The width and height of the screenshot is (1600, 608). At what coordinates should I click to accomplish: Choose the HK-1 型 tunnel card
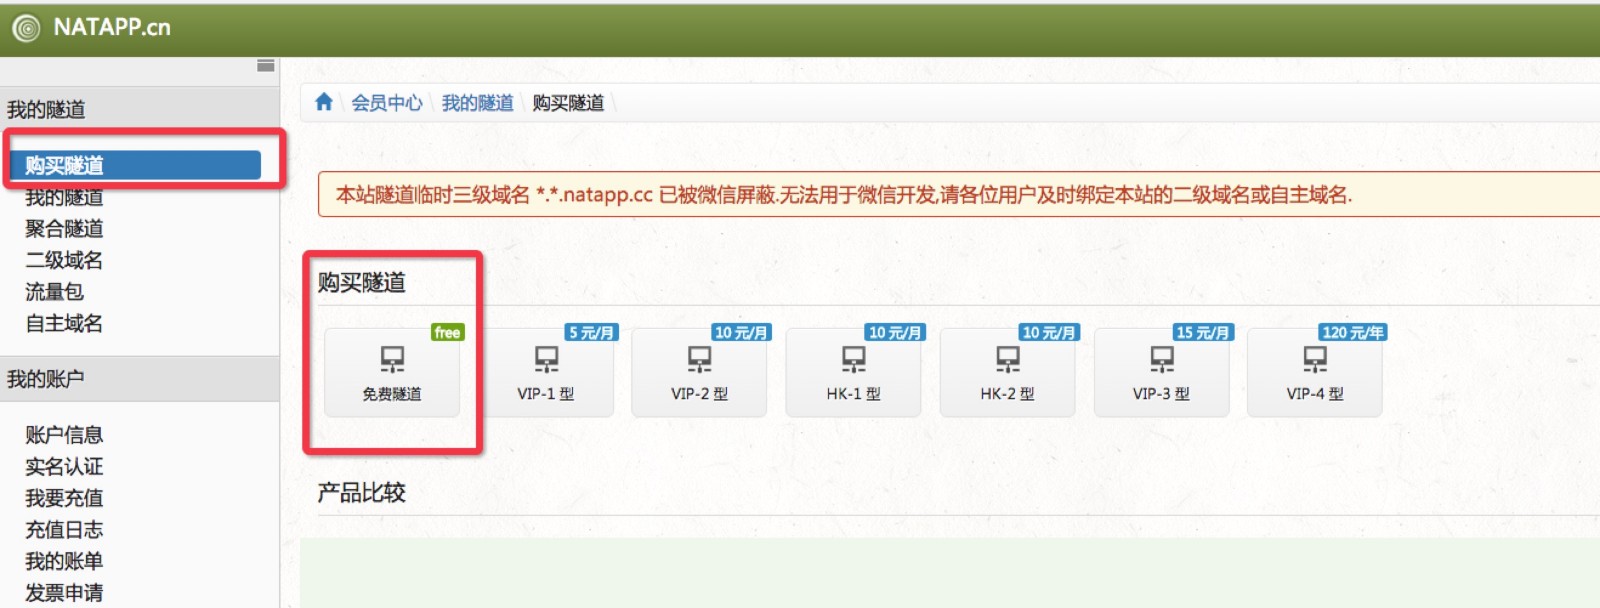coord(854,372)
